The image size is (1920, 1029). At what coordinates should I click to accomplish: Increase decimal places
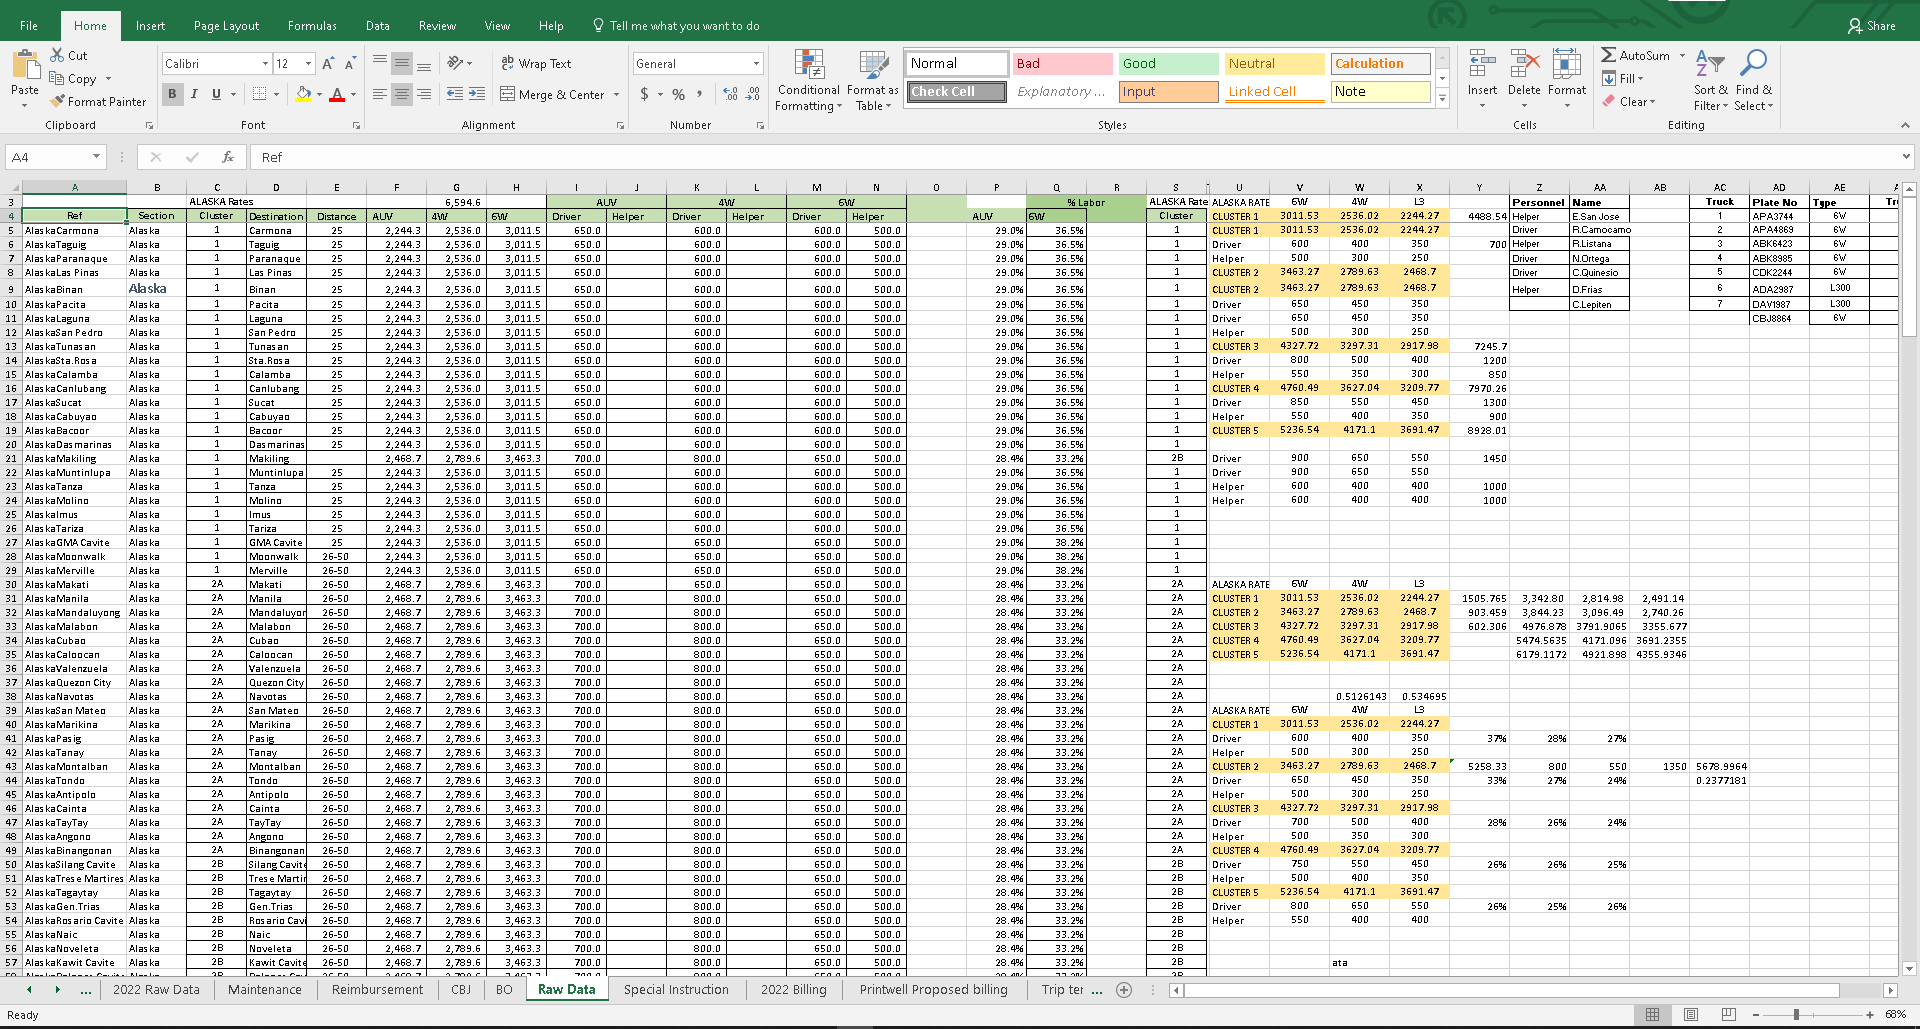(x=730, y=94)
